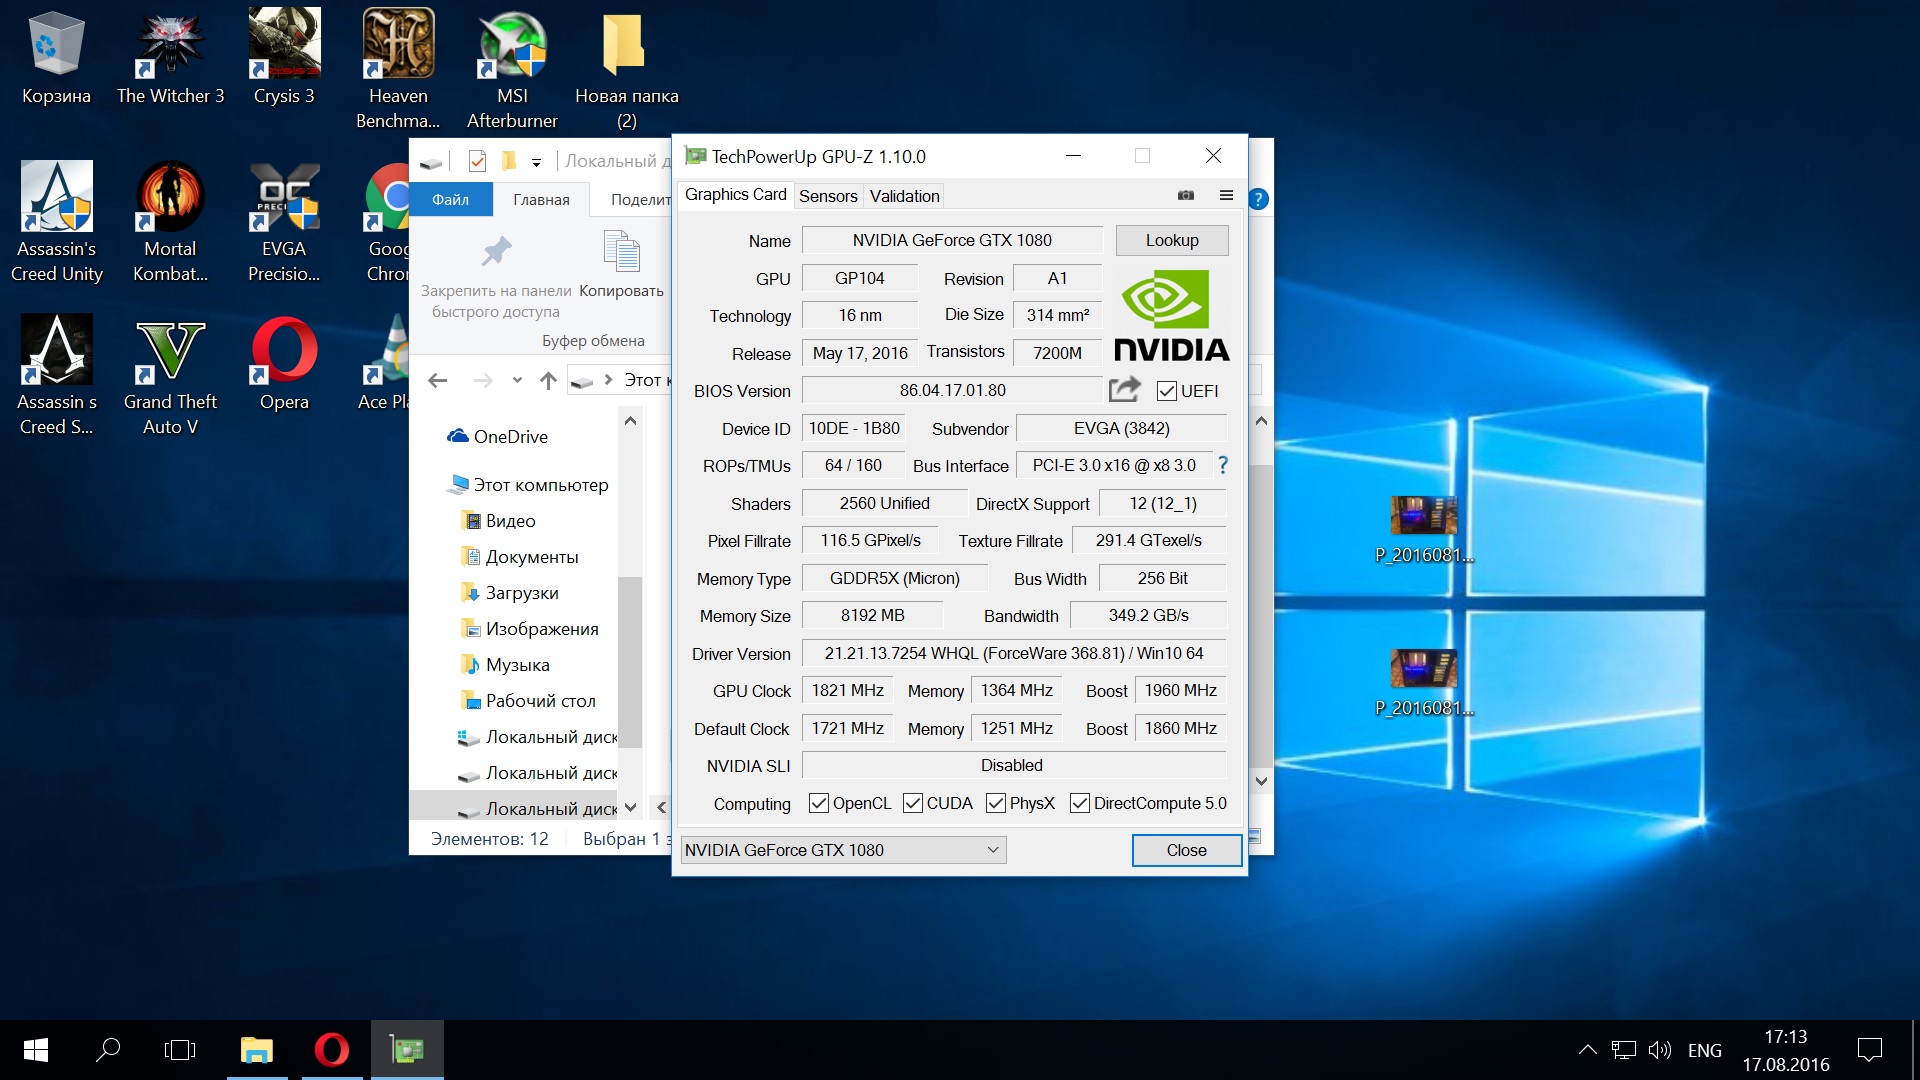Select Grand Theft Auto V icon
1920x1080 pixels.
170,376
